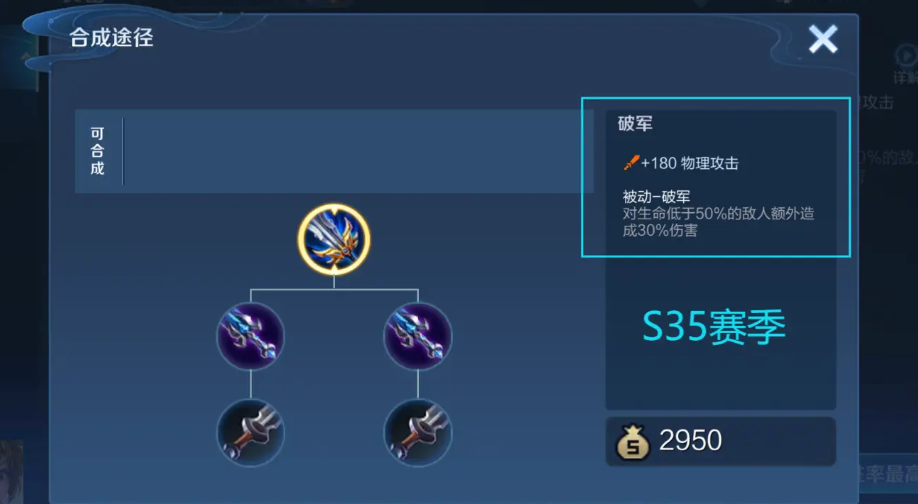Click the item price 2950
The width and height of the screenshot is (918, 504).
click(690, 441)
